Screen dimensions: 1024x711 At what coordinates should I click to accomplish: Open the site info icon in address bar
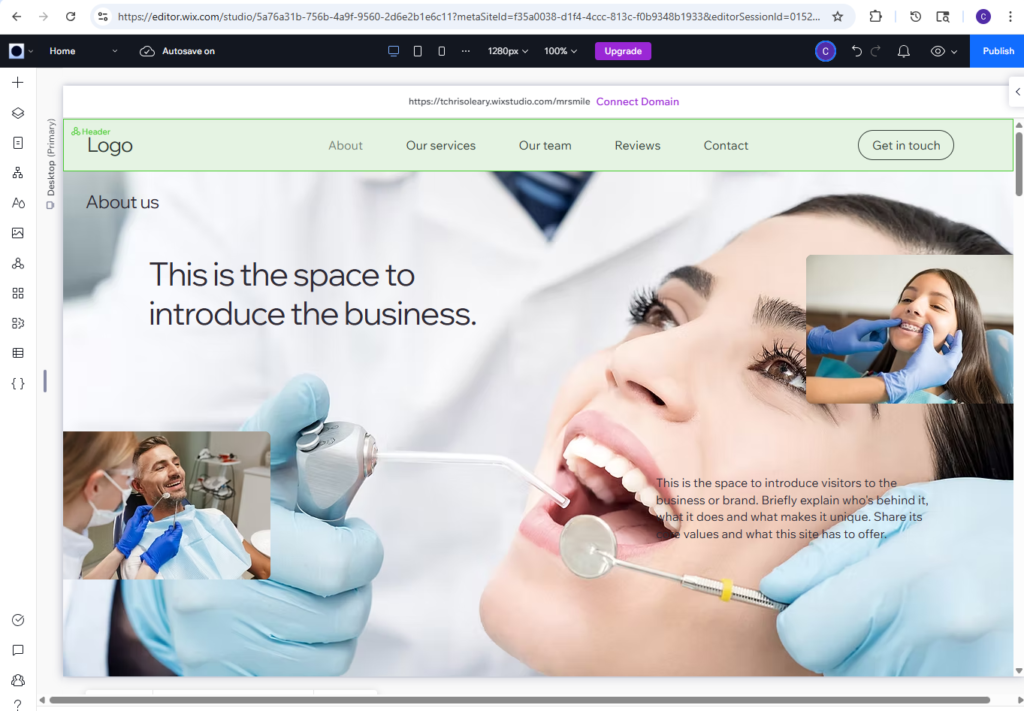coord(103,16)
